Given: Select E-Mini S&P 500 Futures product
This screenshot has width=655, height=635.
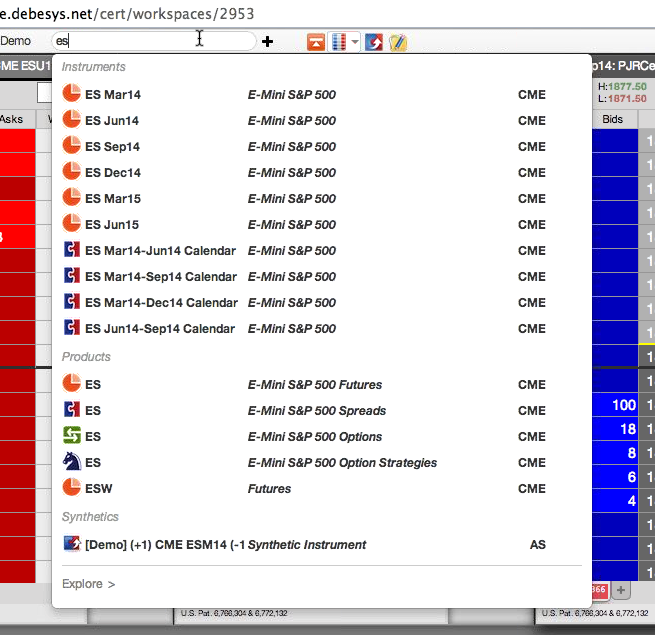Looking at the screenshot, I should tap(322, 384).
